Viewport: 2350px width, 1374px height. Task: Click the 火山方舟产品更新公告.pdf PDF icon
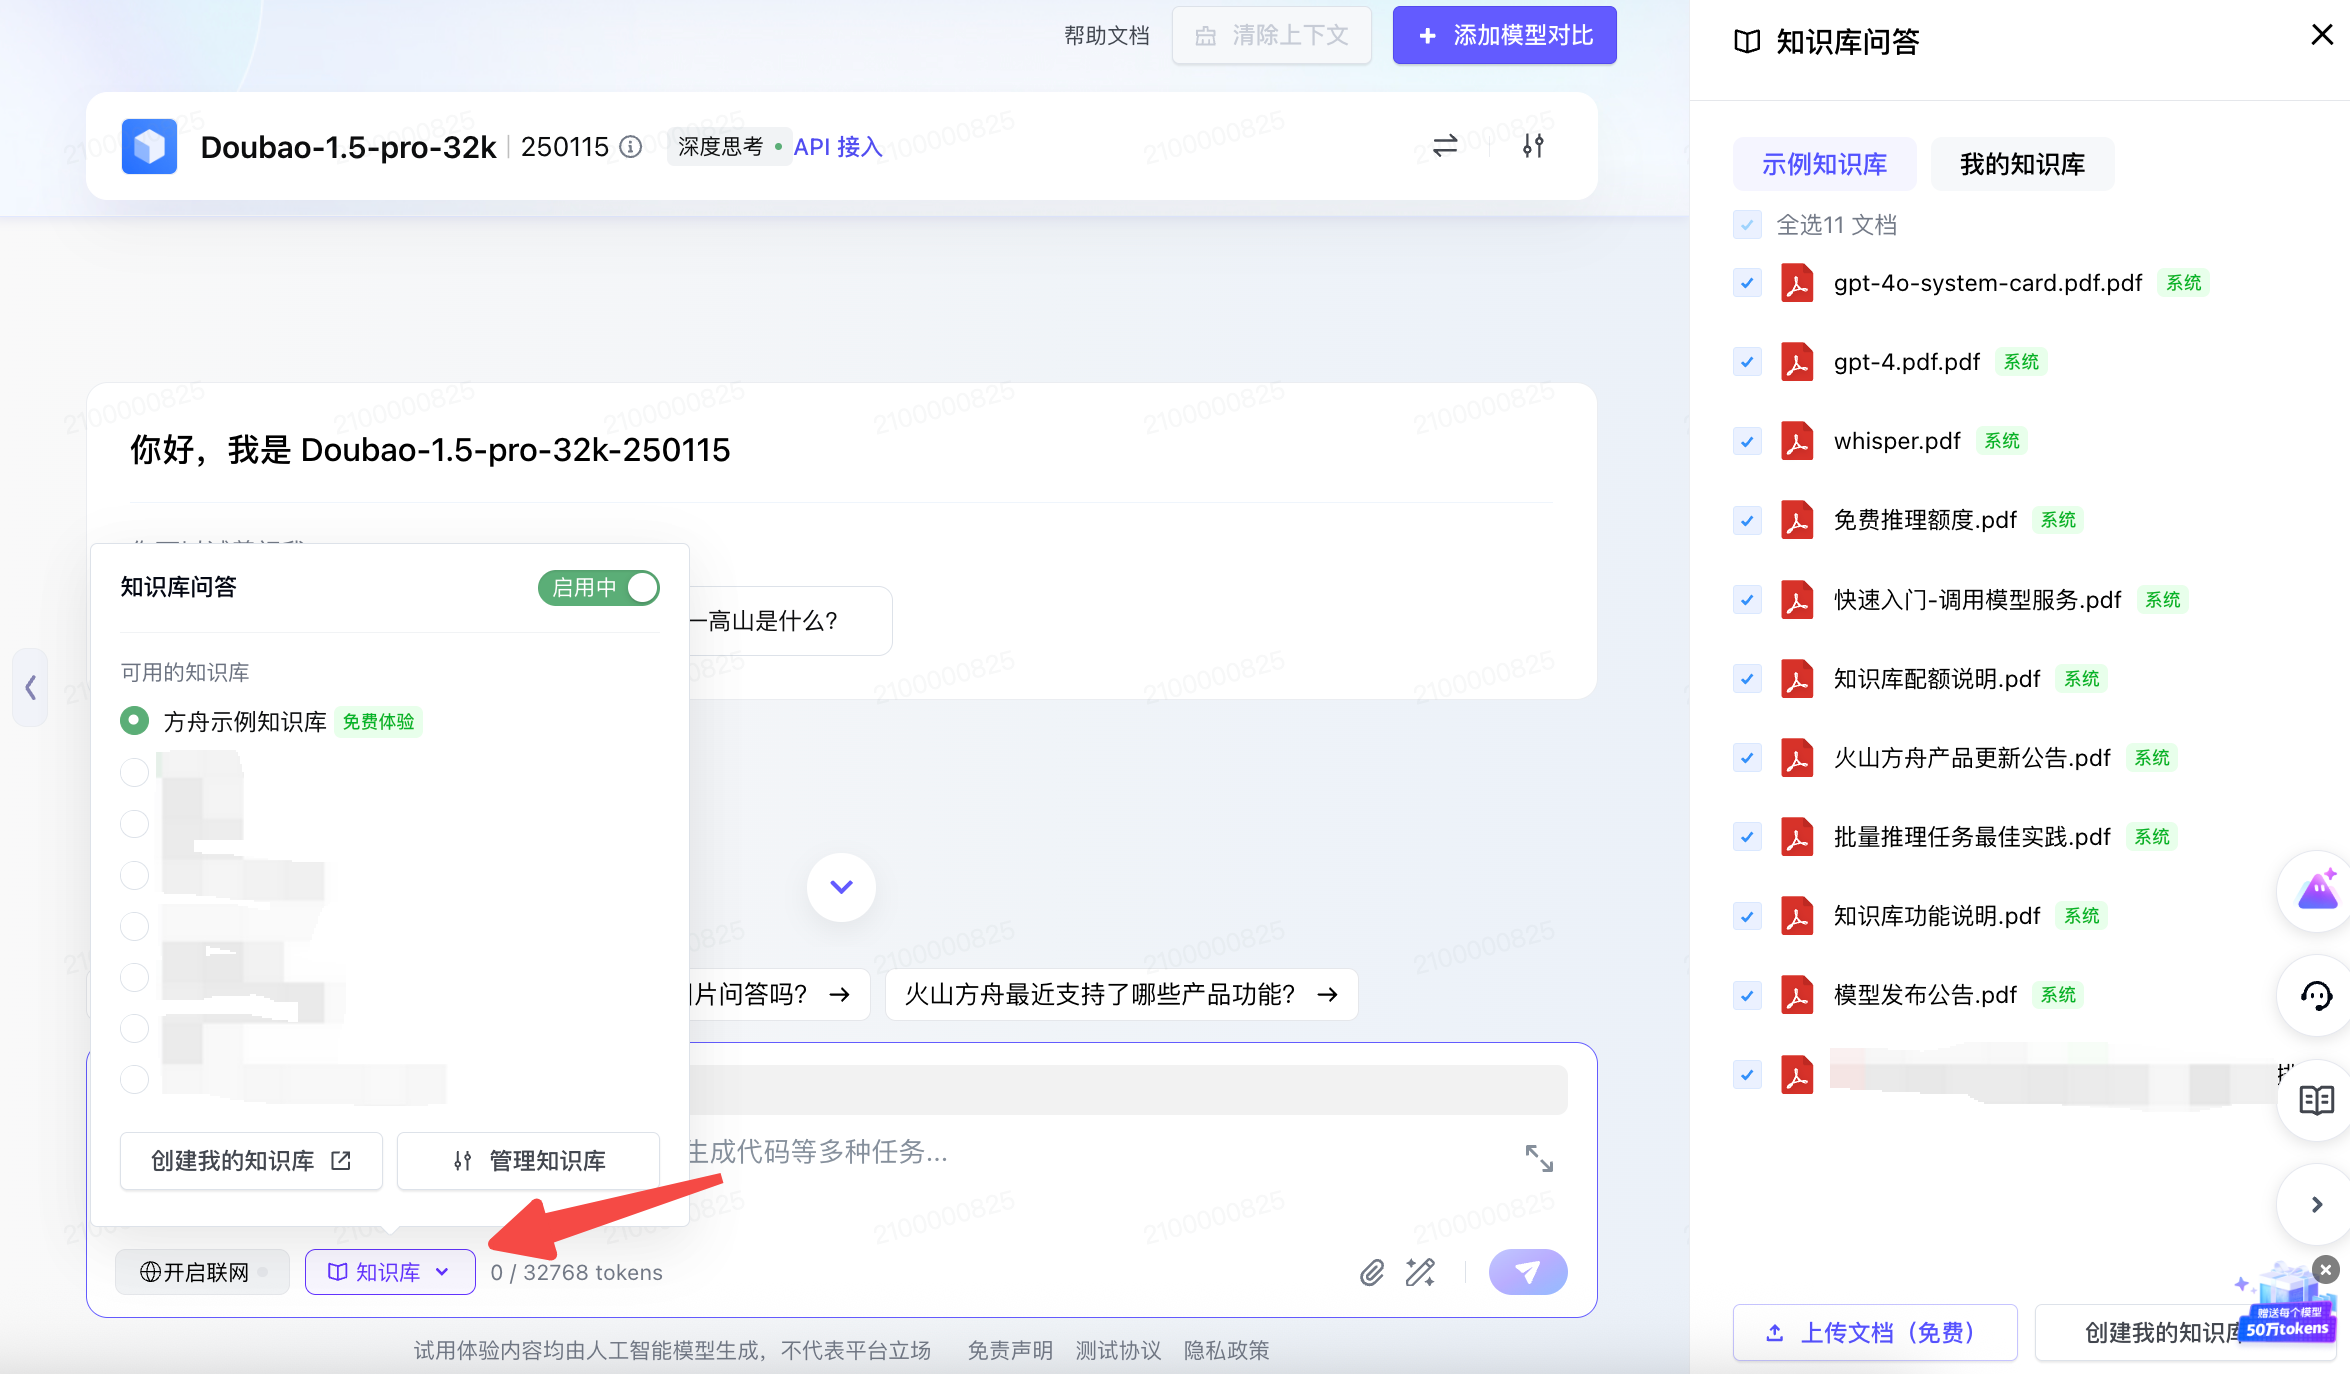coord(1797,758)
